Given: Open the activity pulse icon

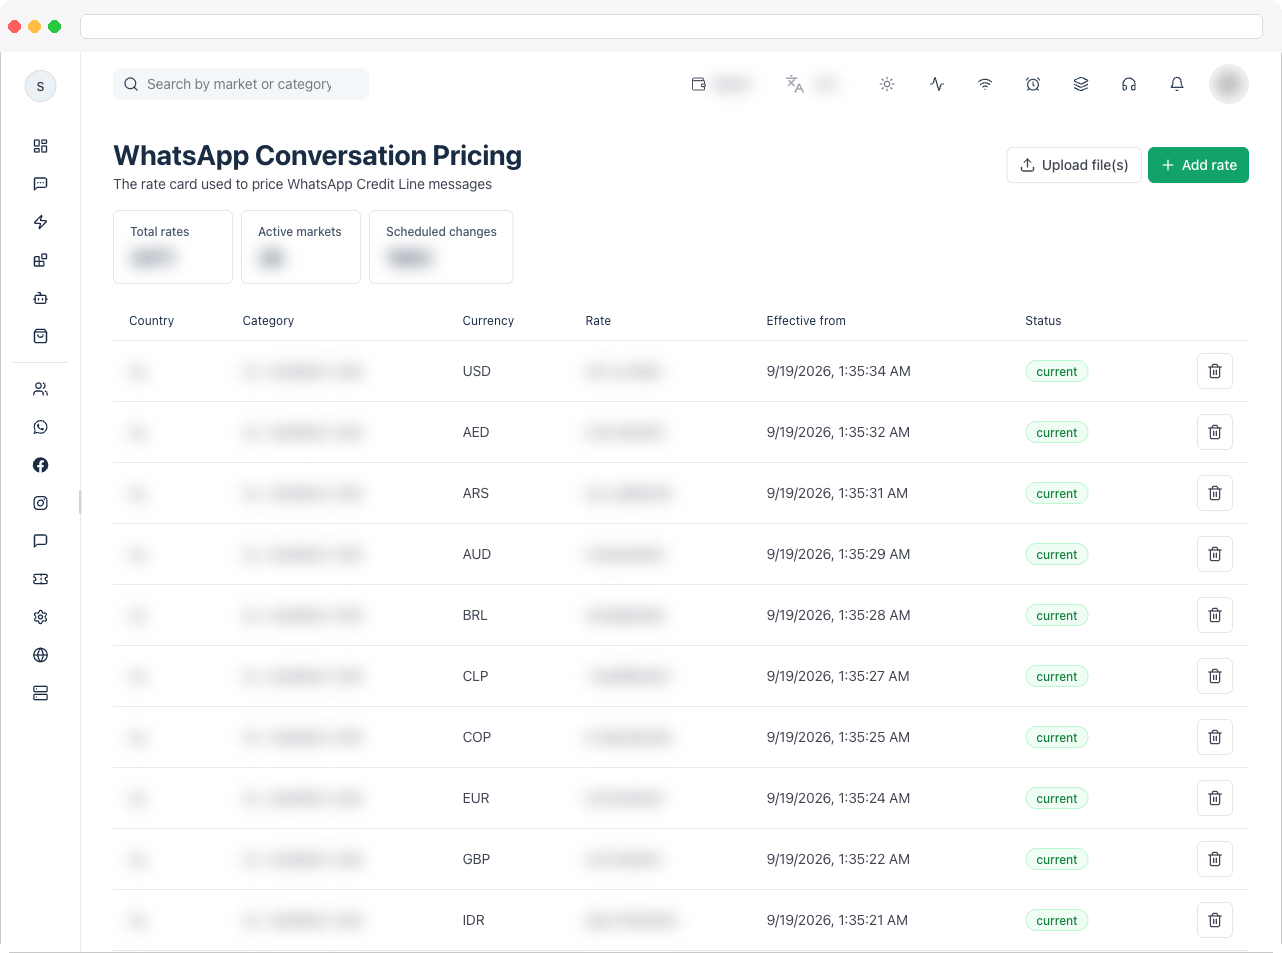Looking at the screenshot, I should (x=937, y=84).
